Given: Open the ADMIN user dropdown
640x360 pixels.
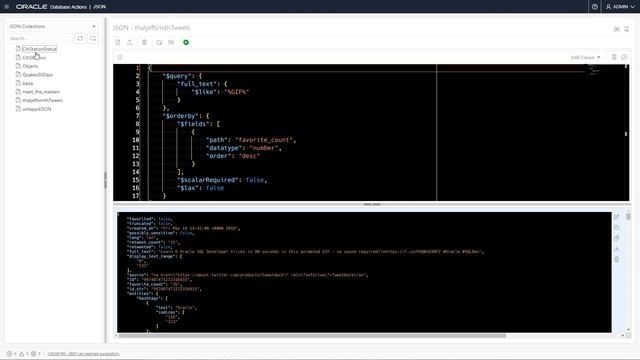Looking at the screenshot, I should click(620, 7).
